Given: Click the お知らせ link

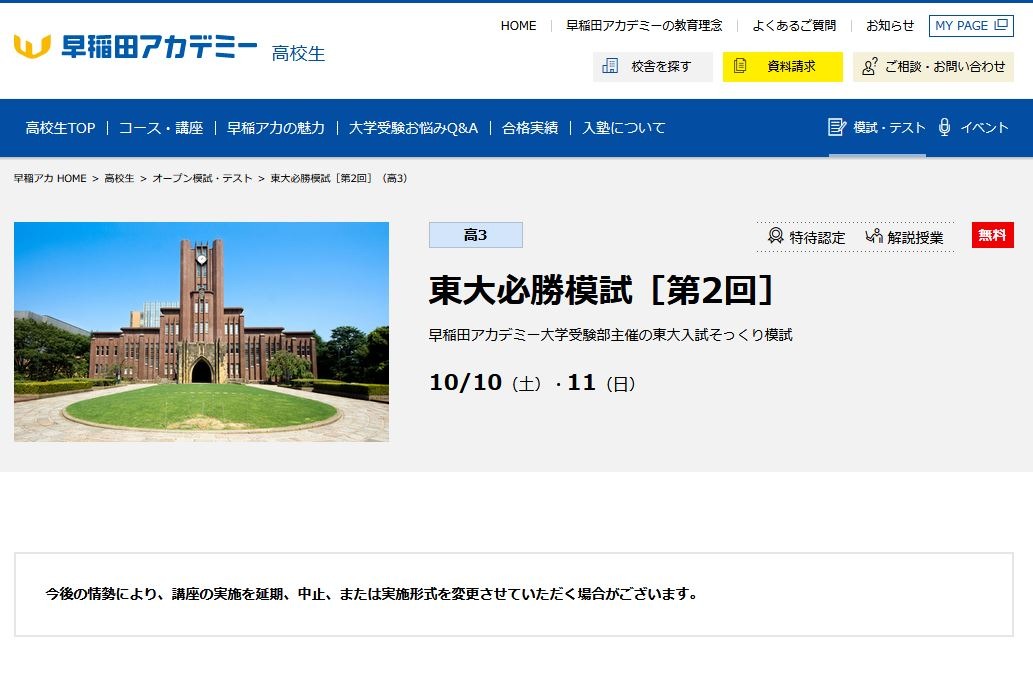Looking at the screenshot, I should pos(890,25).
